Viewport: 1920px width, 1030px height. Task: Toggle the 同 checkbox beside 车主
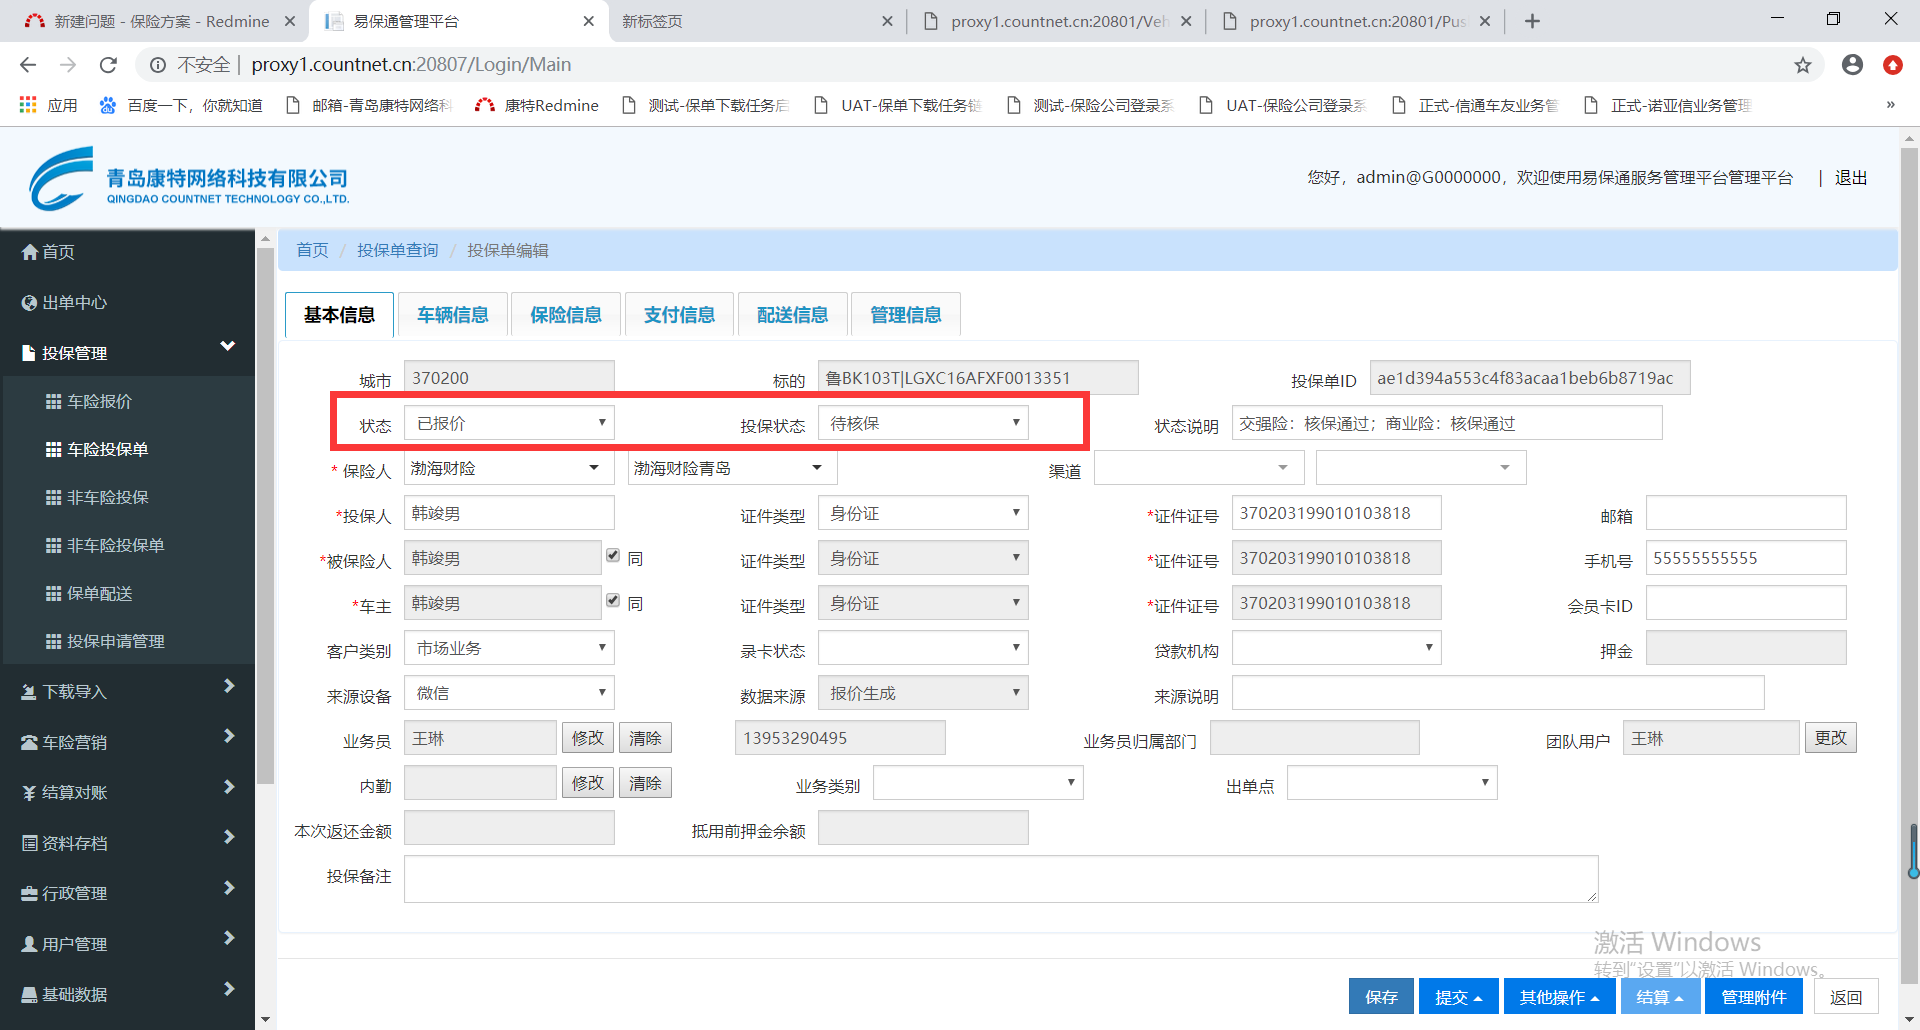point(613,601)
